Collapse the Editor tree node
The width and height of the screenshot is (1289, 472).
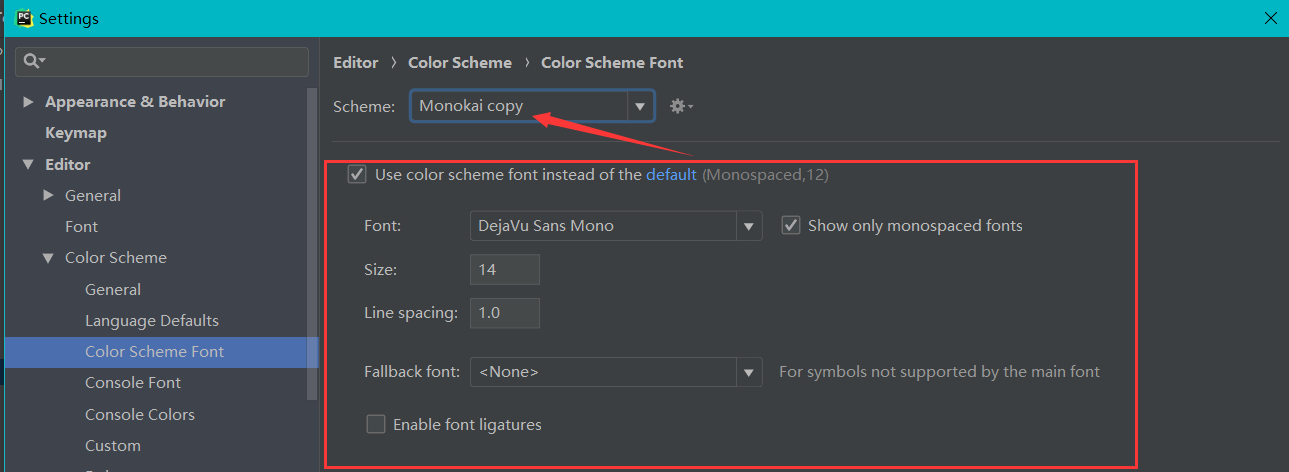pyautogui.click(x=28, y=165)
